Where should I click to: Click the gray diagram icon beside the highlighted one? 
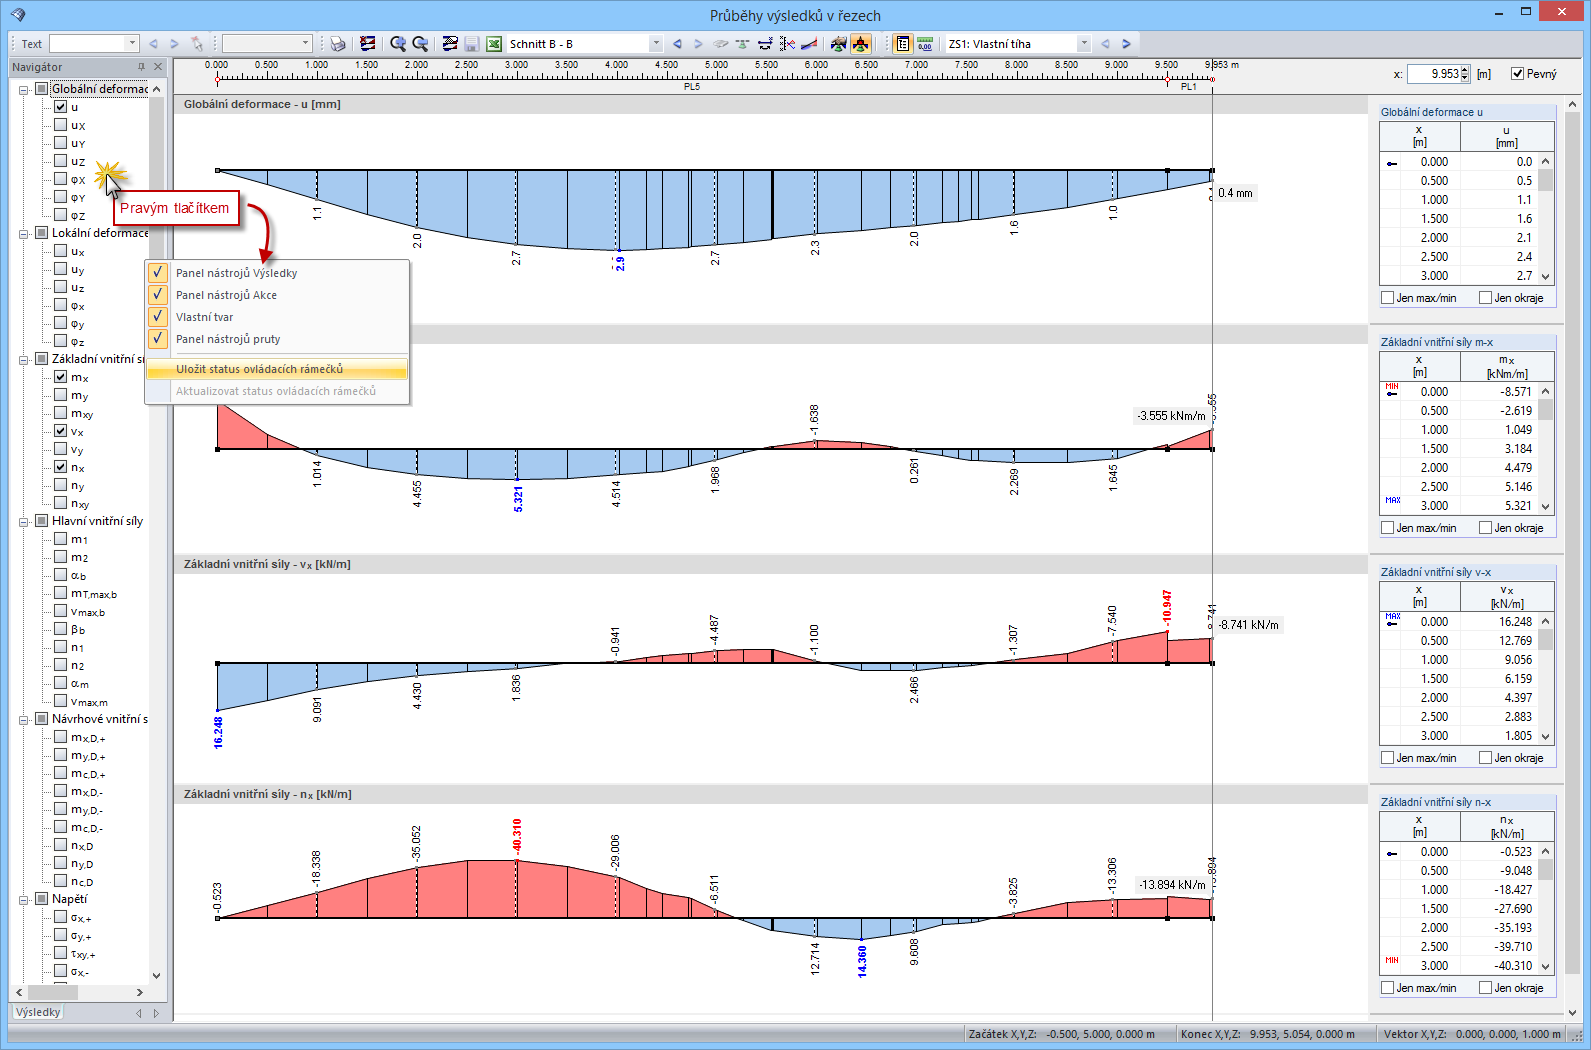tap(839, 44)
